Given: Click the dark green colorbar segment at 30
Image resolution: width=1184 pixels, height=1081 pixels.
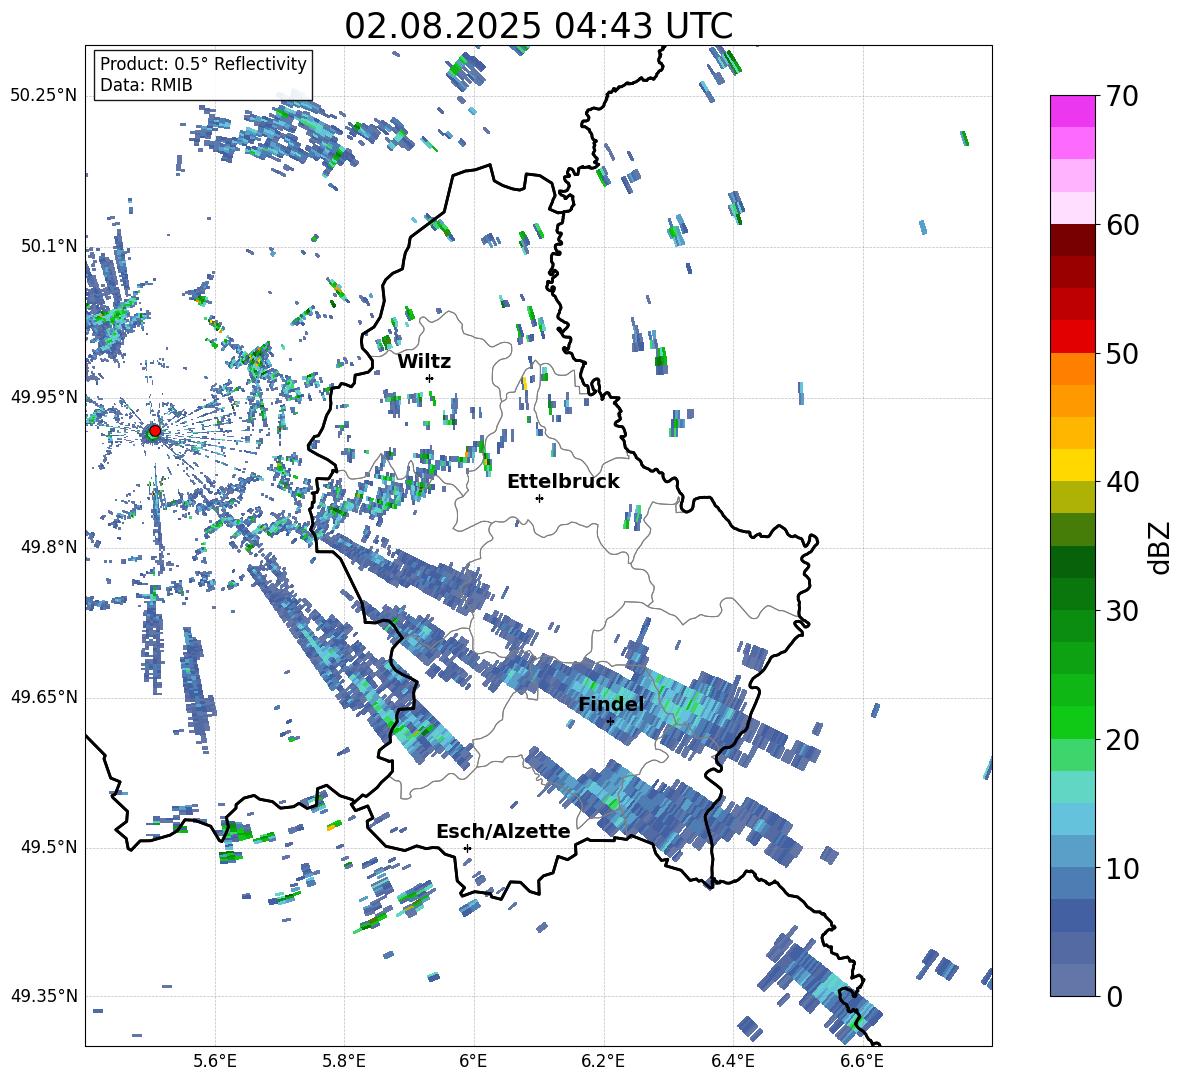Looking at the screenshot, I should coord(1072,593).
